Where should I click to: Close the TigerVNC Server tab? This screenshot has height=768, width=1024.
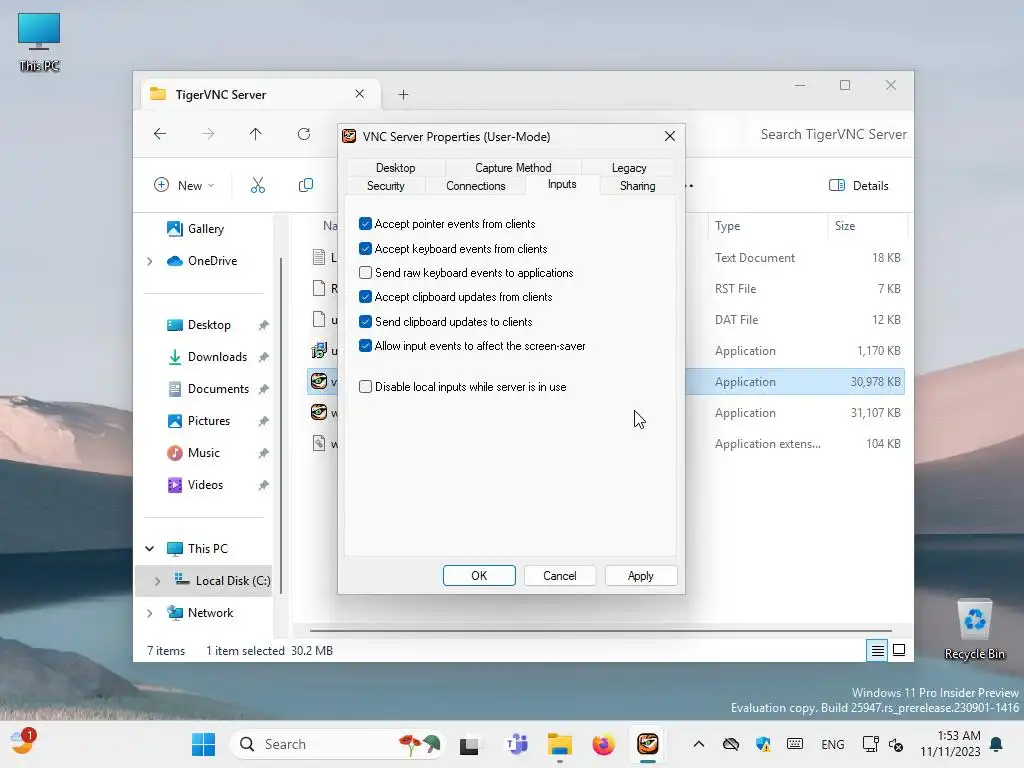pyautogui.click(x=359, y=94)
